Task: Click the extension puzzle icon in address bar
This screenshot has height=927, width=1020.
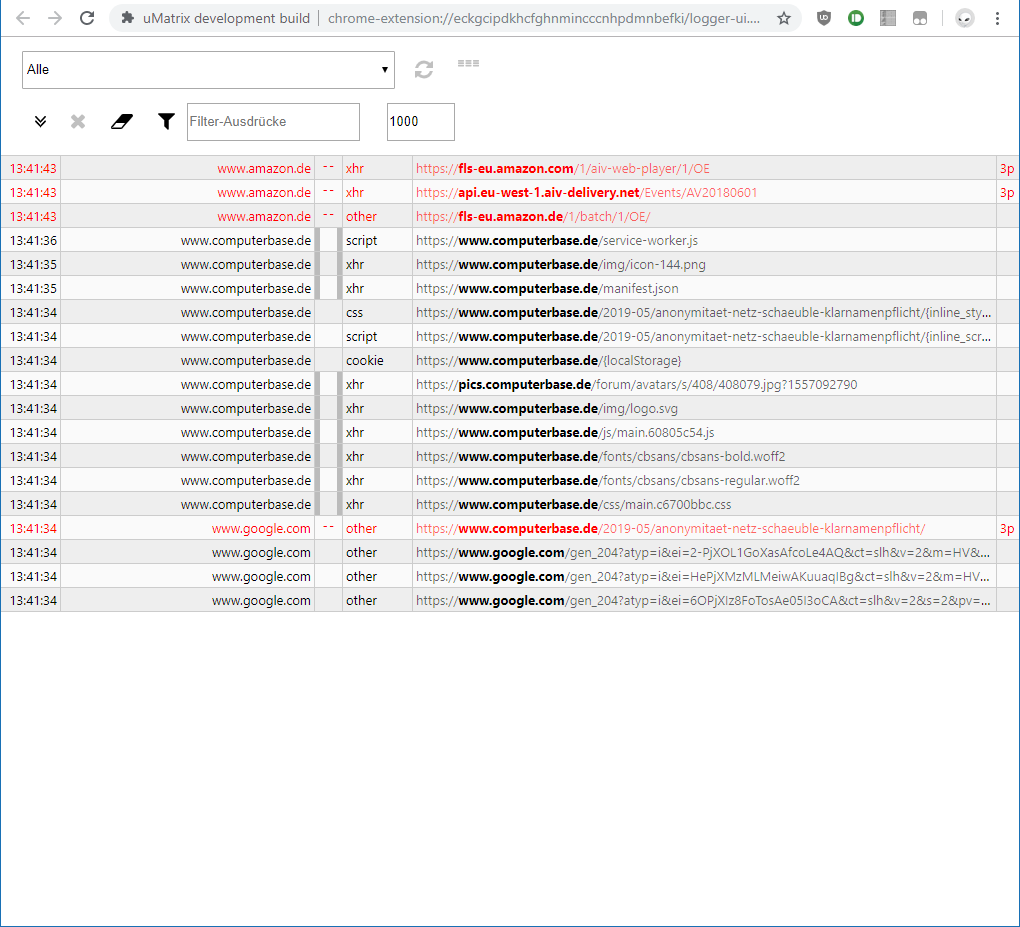Action: 128,18
